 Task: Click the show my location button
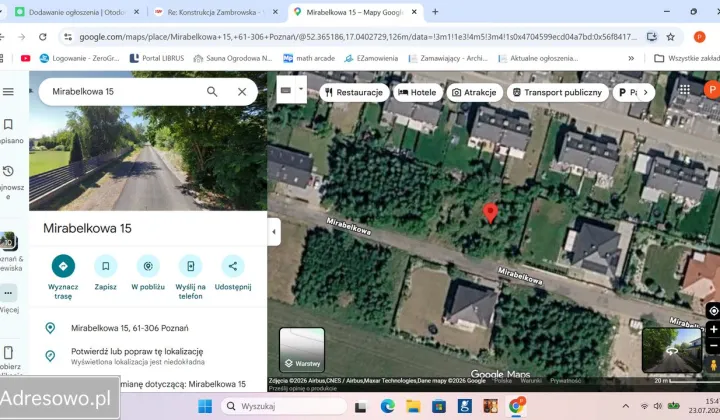point(714,311)
